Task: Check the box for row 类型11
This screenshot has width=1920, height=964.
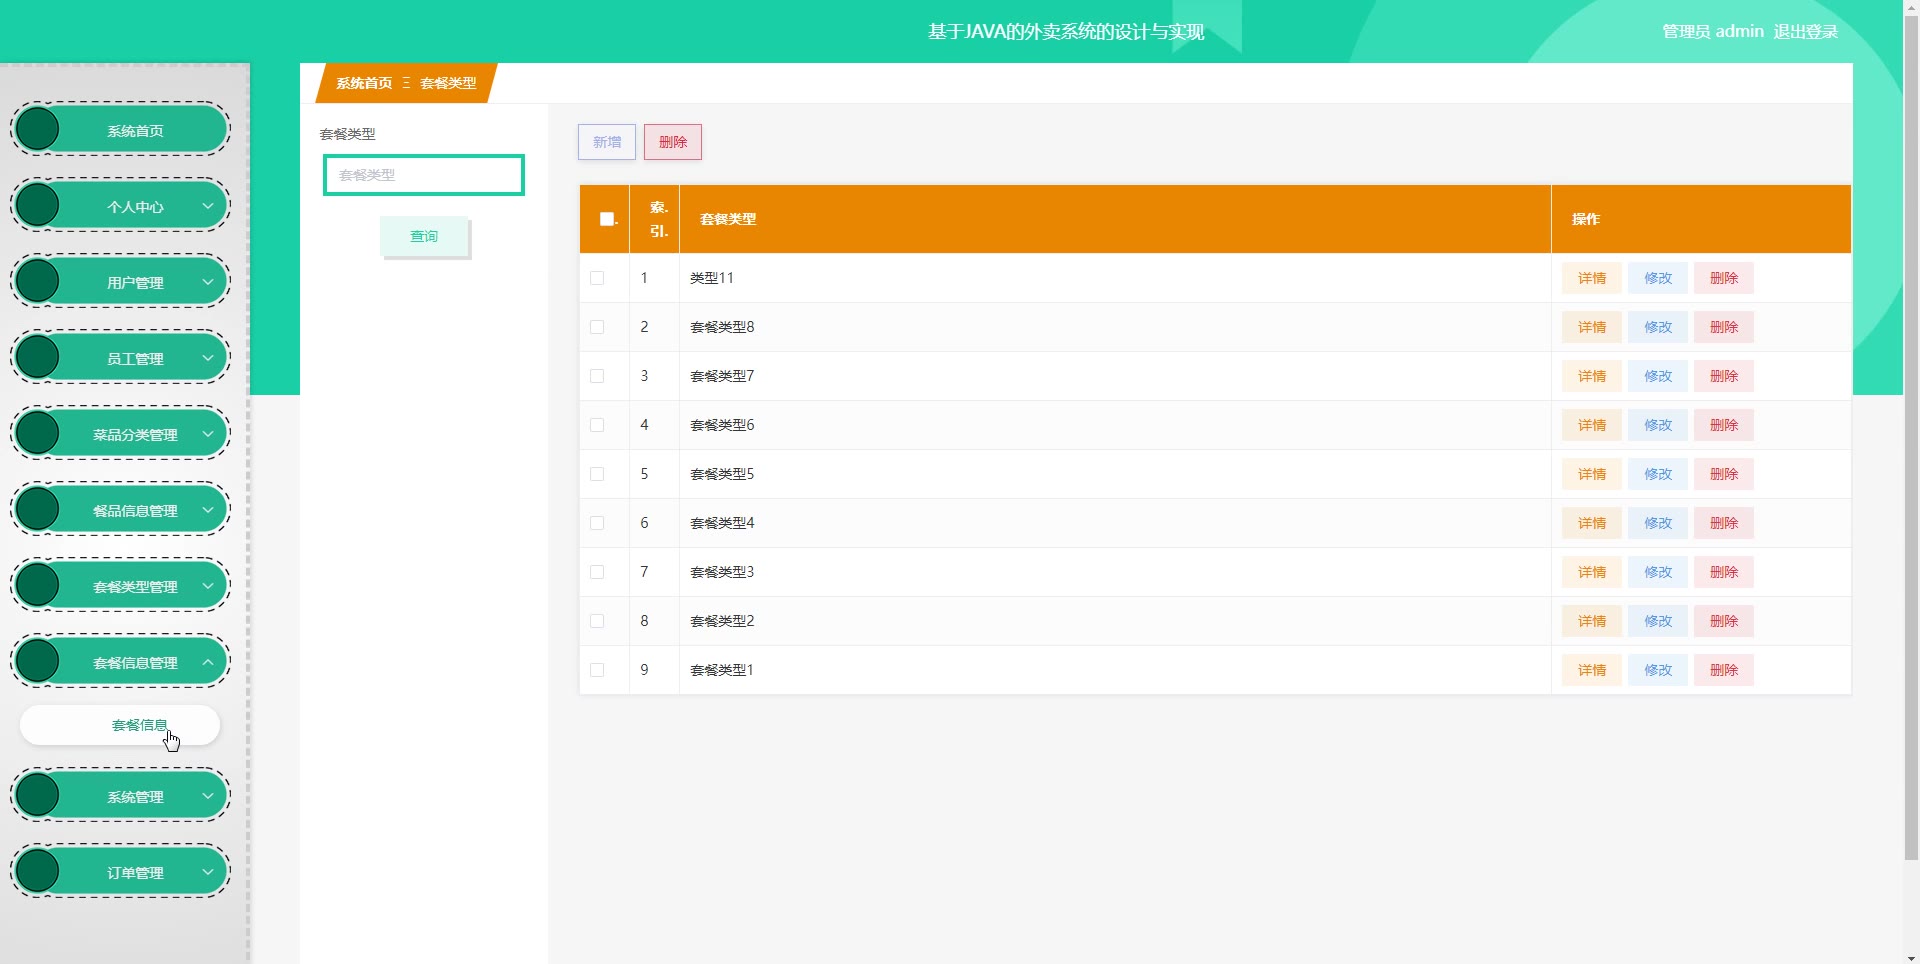Action: tap(597, 278)
